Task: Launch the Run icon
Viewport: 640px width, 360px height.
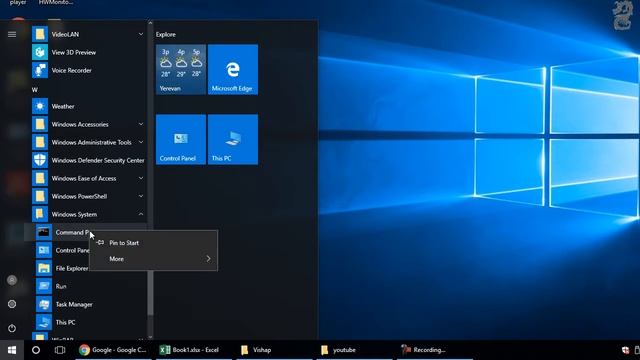Action: click(x=44, y=286)
